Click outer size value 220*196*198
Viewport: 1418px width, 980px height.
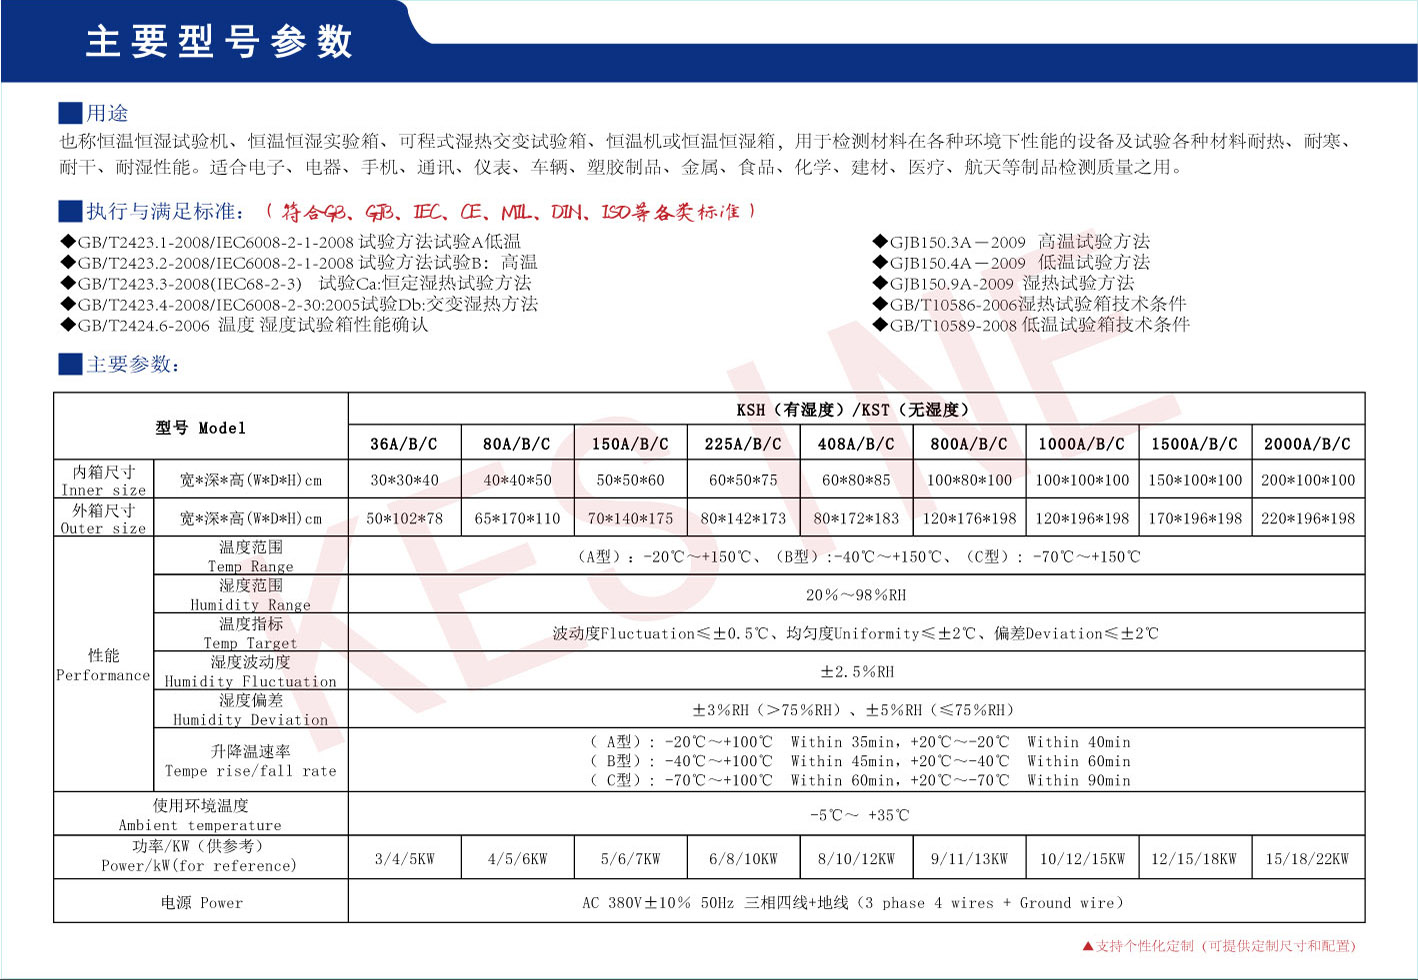click(x=1308, y=518)
